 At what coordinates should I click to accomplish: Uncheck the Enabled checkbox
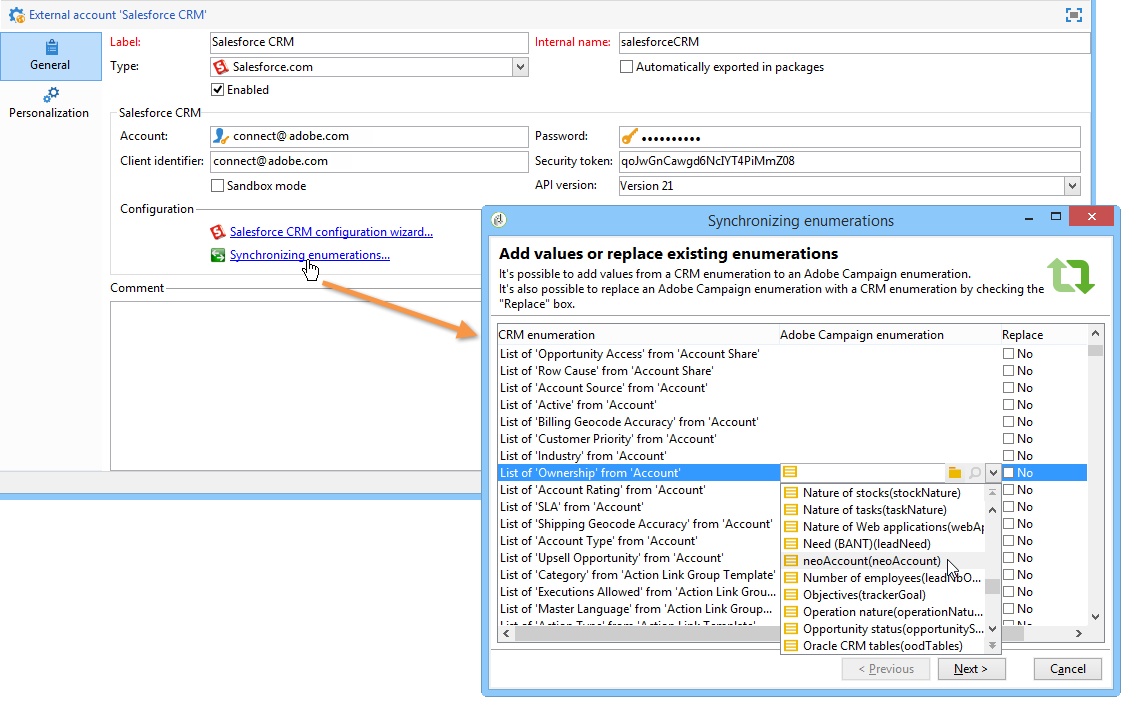(218, 90)
